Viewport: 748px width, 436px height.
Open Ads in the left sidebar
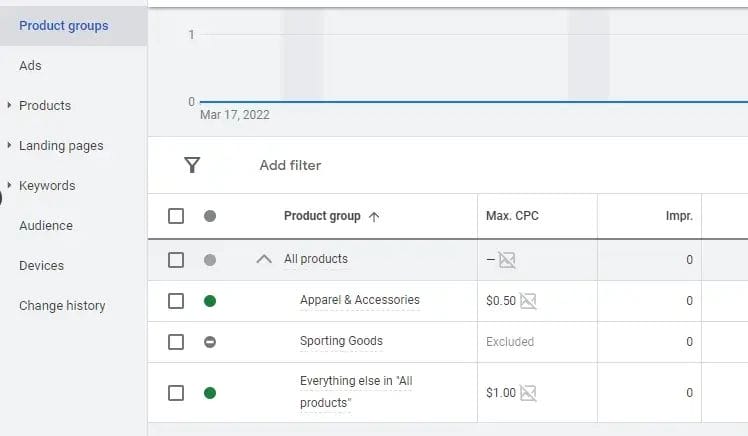coord(30,65)
